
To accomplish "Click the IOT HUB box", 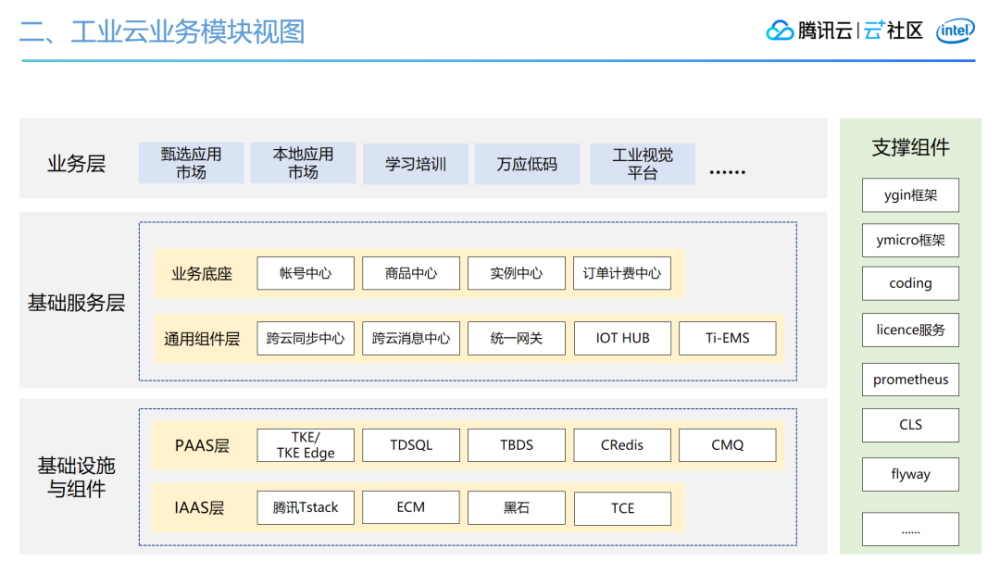I will (622, 339).
